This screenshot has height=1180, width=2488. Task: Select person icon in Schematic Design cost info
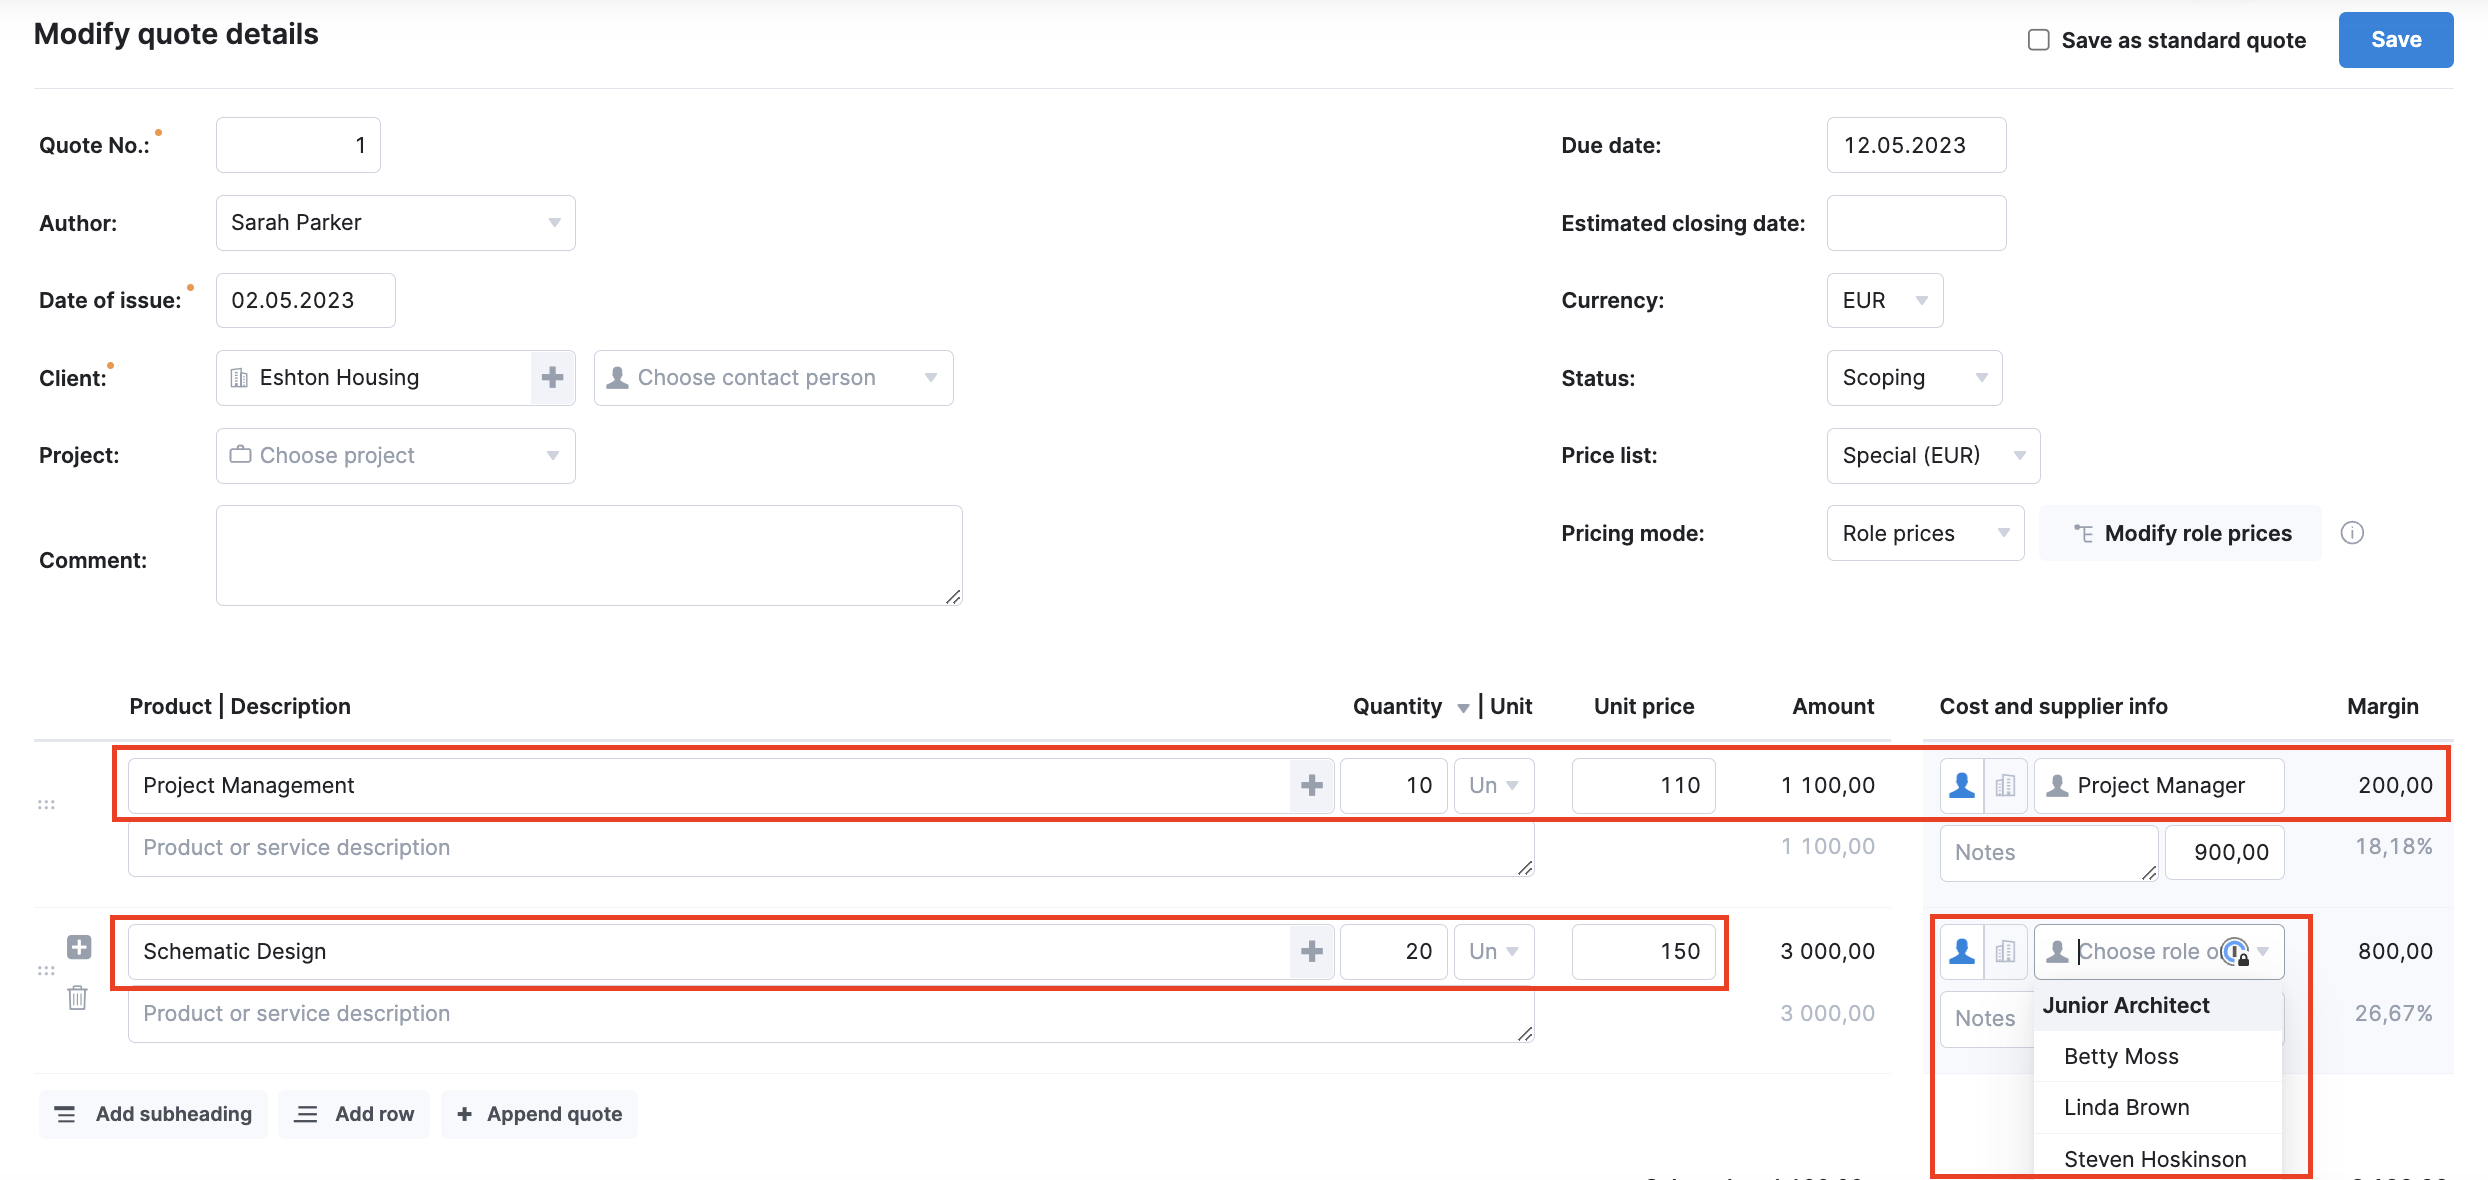pos(1962,952)
